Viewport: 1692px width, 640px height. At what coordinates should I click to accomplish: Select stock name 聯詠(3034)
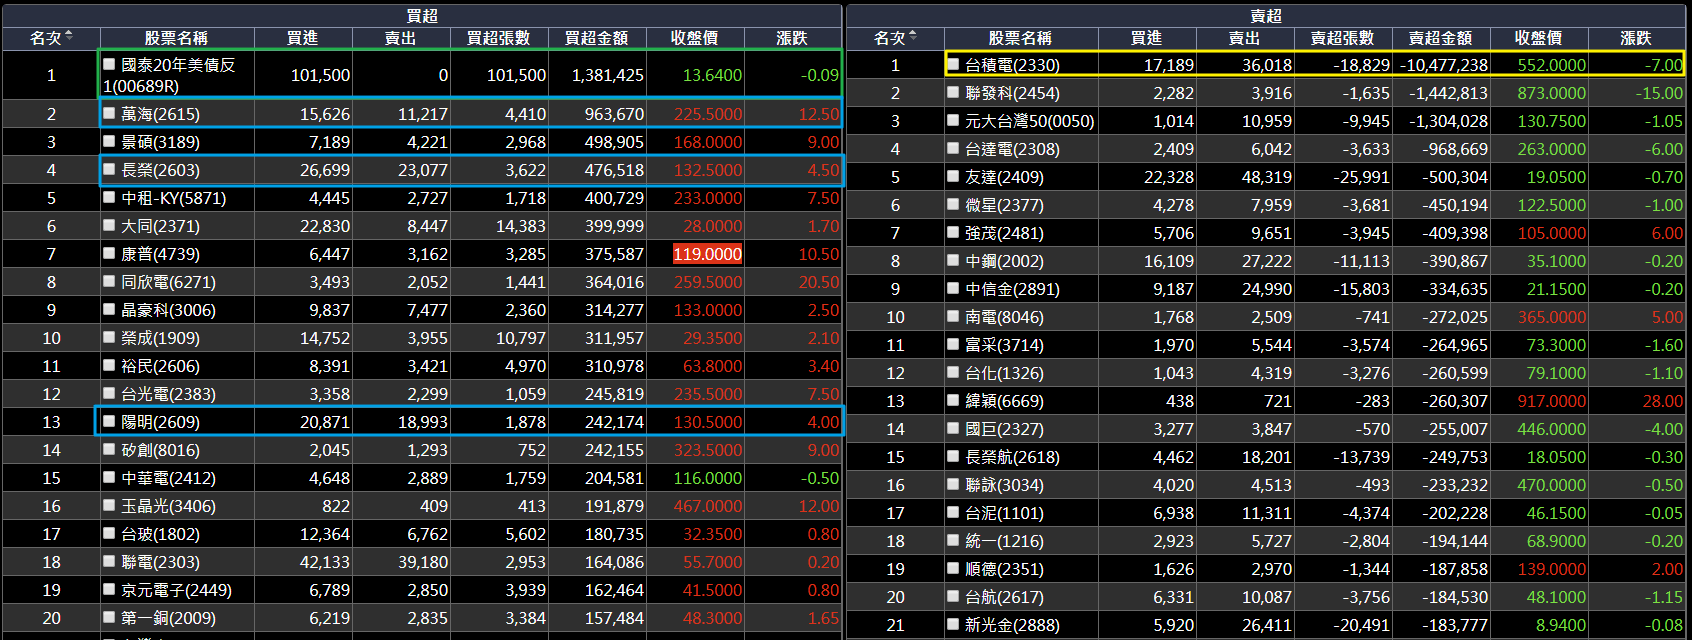[1004, 485]
